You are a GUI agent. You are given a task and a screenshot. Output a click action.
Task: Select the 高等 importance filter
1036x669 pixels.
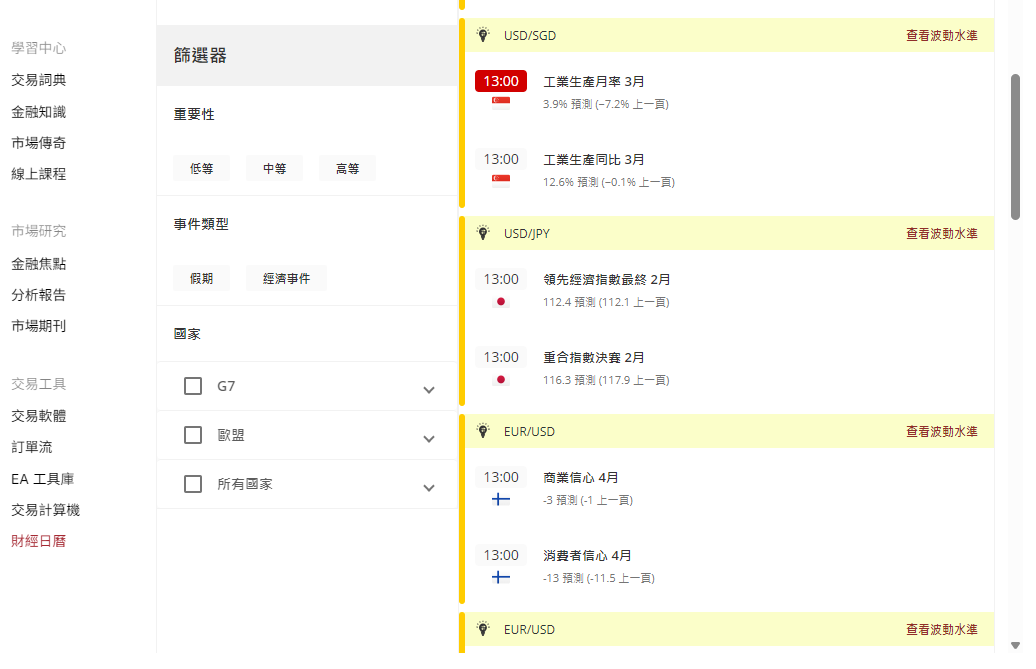pos(347,169)
